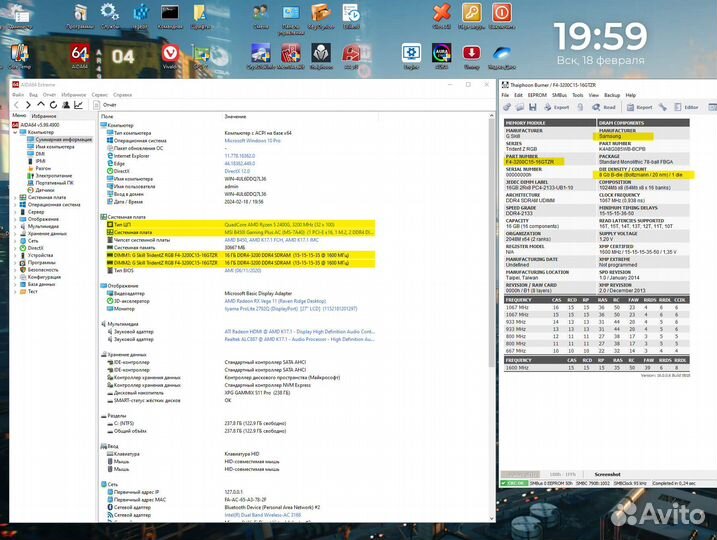This screenshot has width=717, height=540.
Task: Click the Save disk icon in Thaiphoon
Action: [x=533, y=107]
